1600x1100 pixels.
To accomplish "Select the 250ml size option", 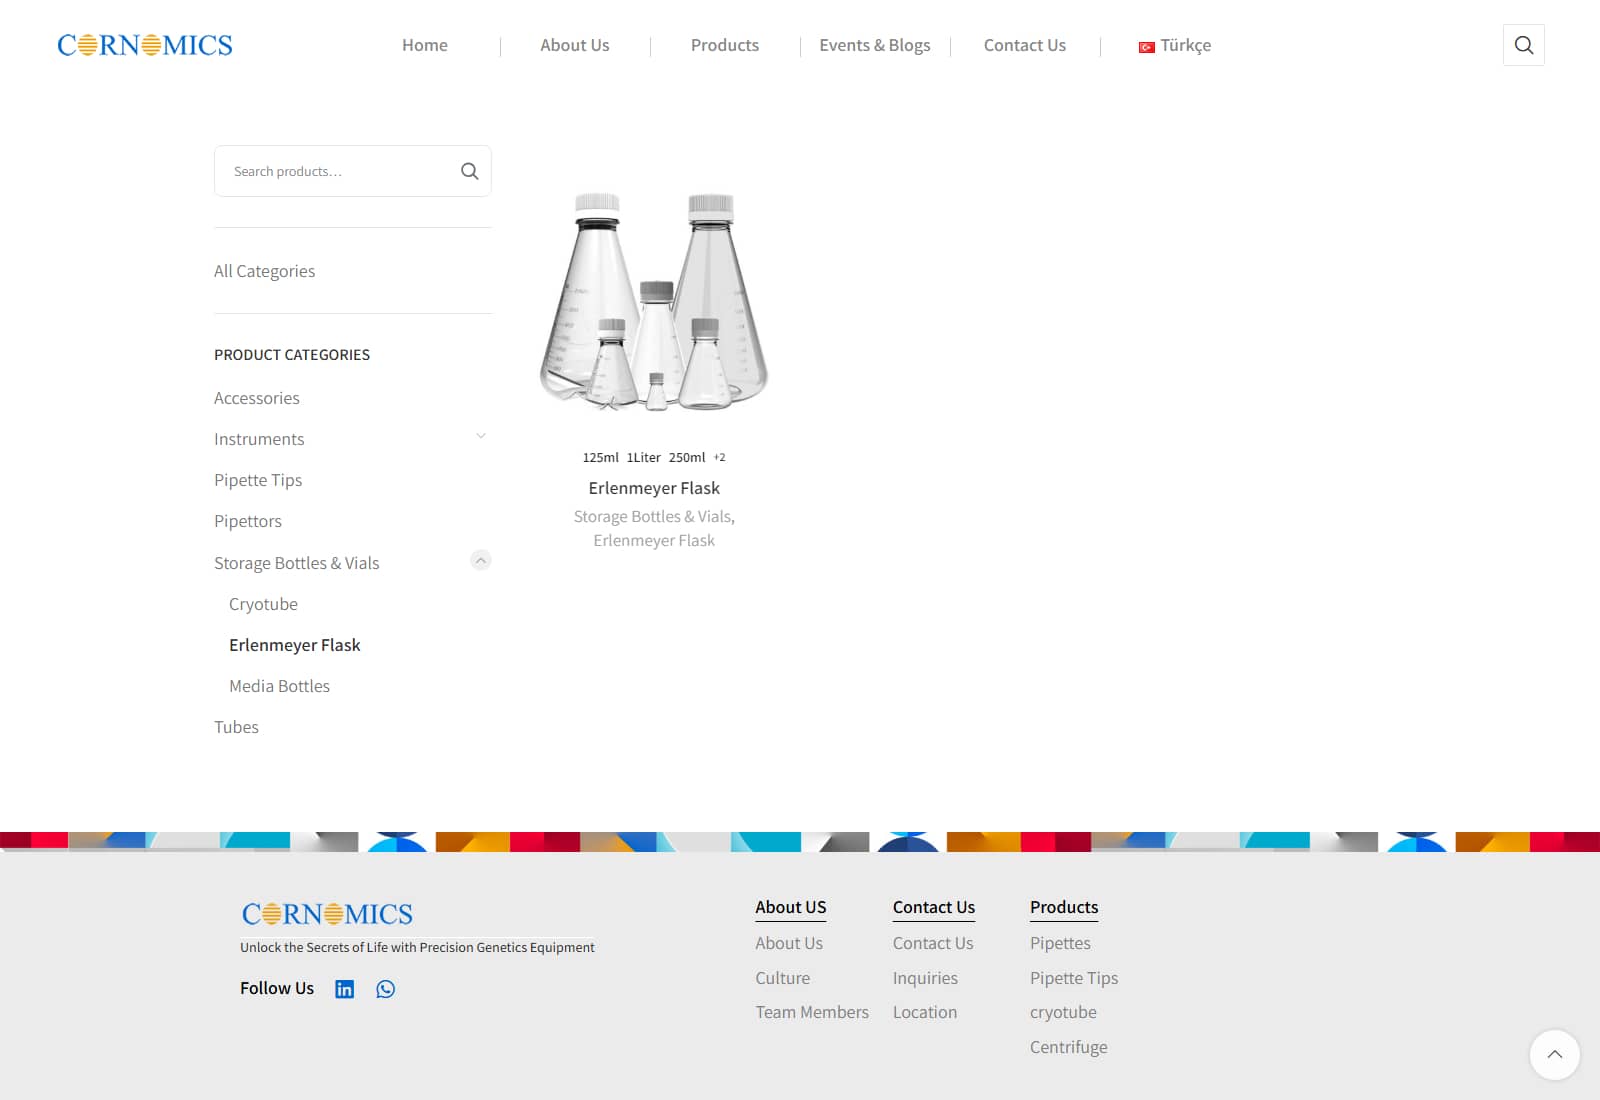I will [x=687, y=457].
